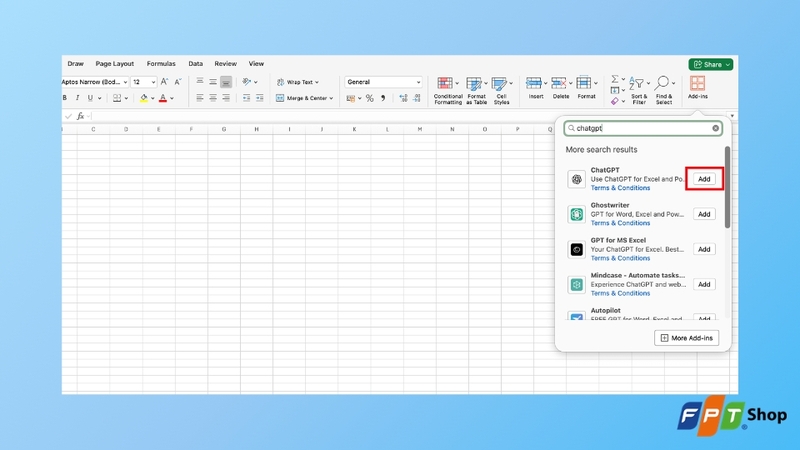Decrease font size
Image resolution: width=800 pixels, height=450 pixels.
coord(178,82)
